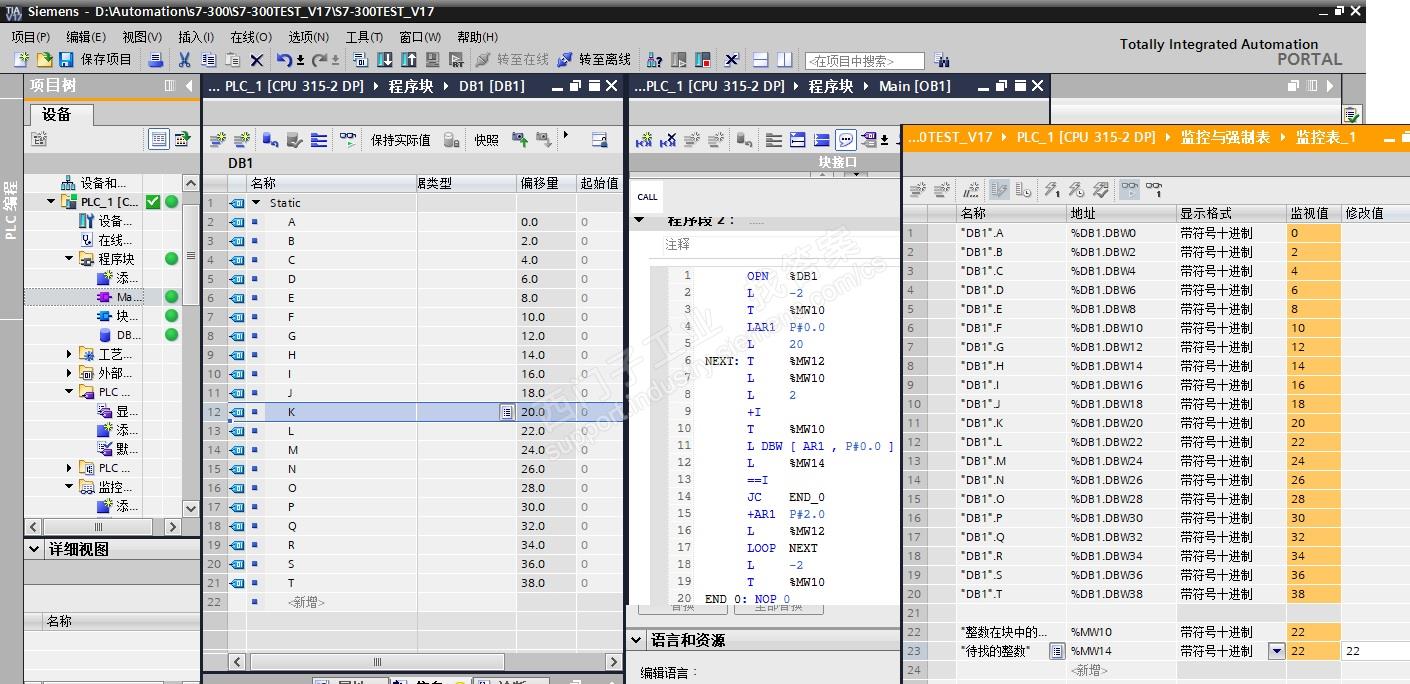The width and height of the screenshot is (1410, 684).
Task: Click the Download to device icon
Action: (x=385, y=60)
